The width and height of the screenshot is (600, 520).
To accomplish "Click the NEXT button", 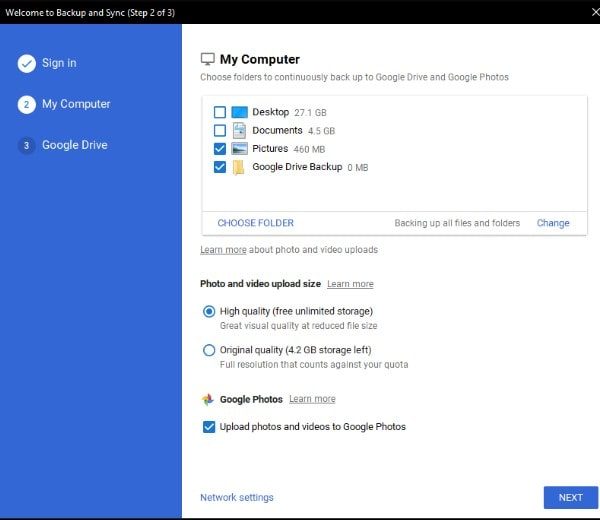I will coord(570,497).
